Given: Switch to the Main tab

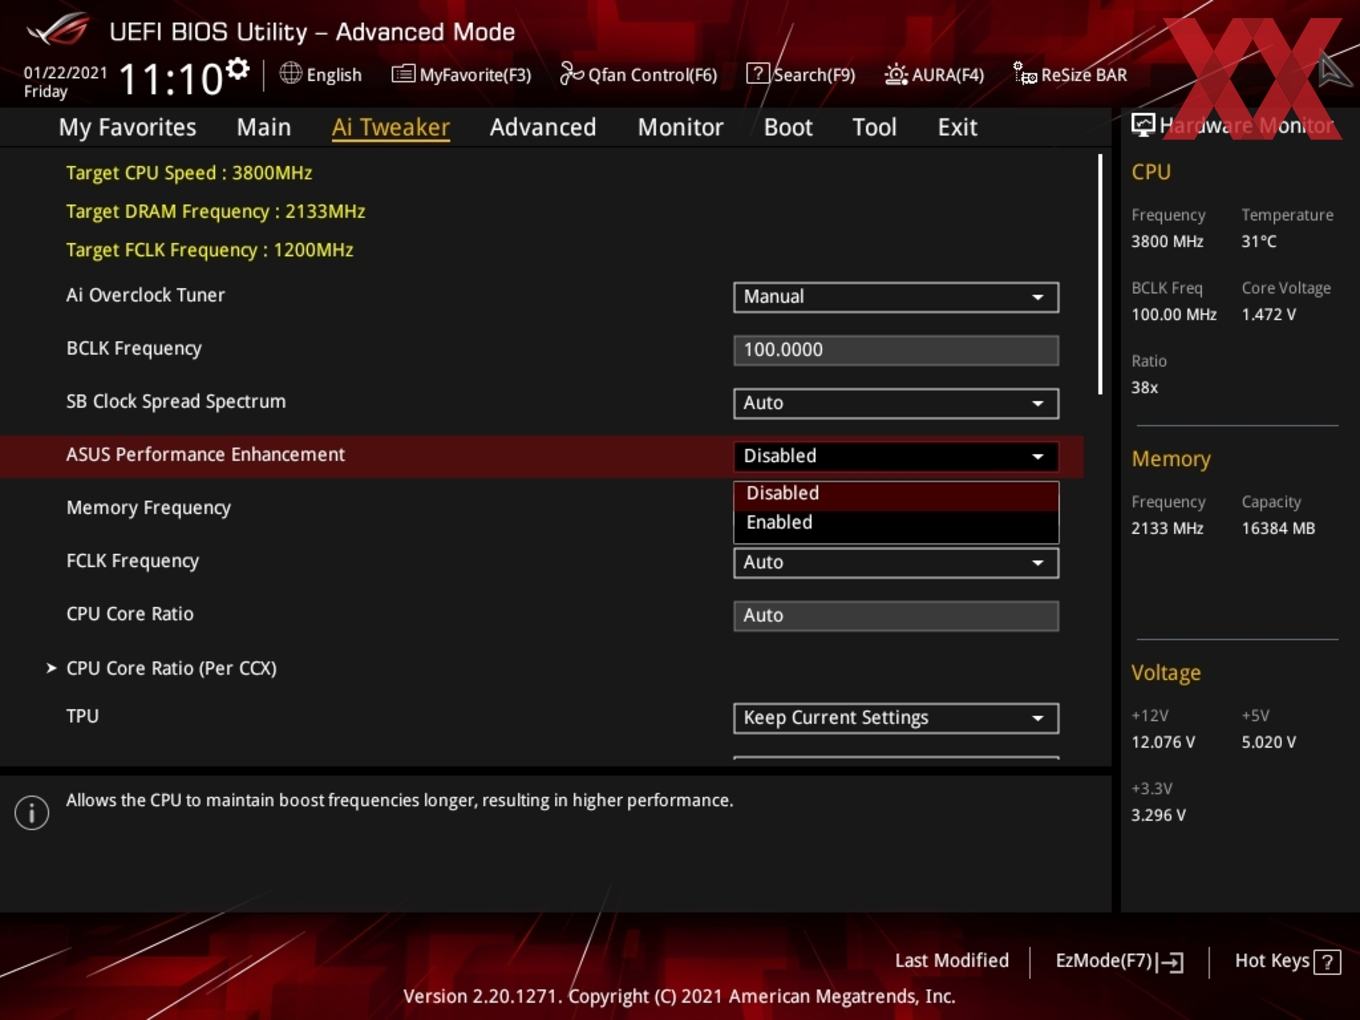Looking at the screenshot, I should pyautogui.click(x=264, y=127).
